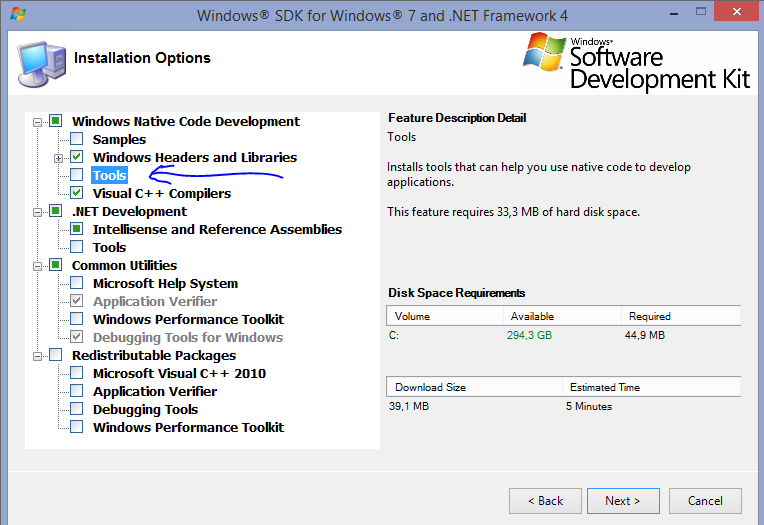
Task: Select Intellisense and Reference Assemblies item
Action: [x=217, y=230]
